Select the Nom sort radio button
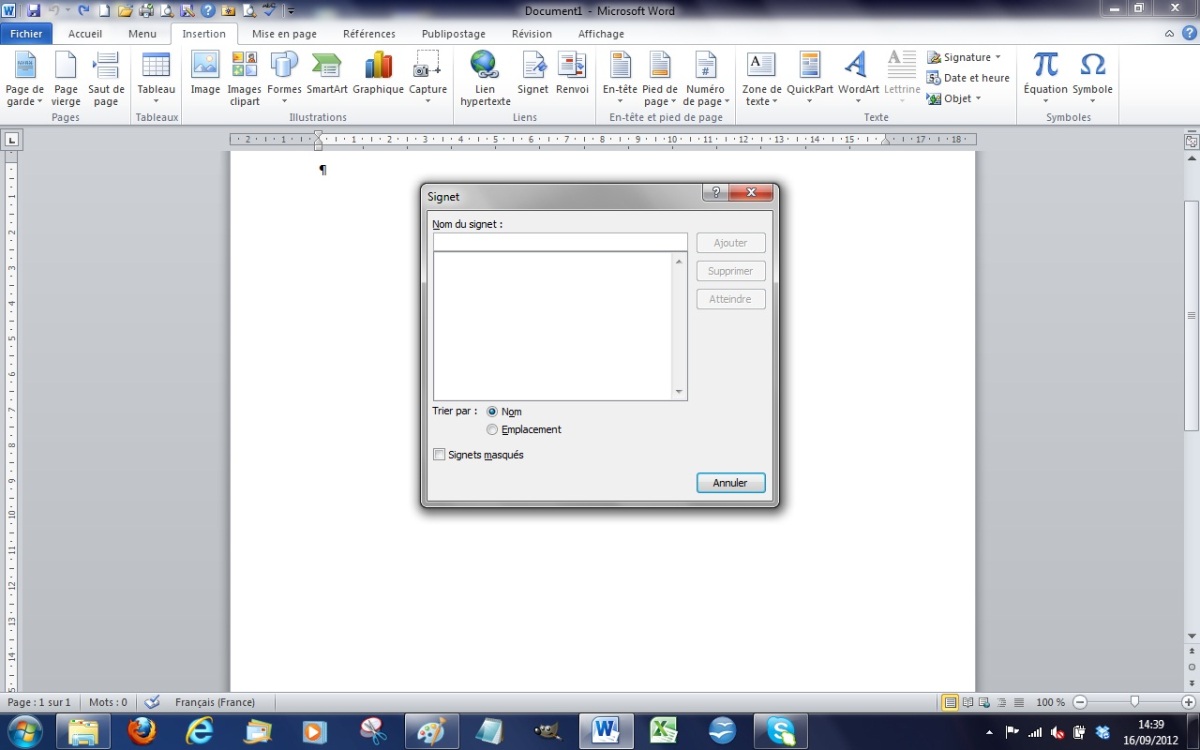The image size is (1200, 750). 492,411
